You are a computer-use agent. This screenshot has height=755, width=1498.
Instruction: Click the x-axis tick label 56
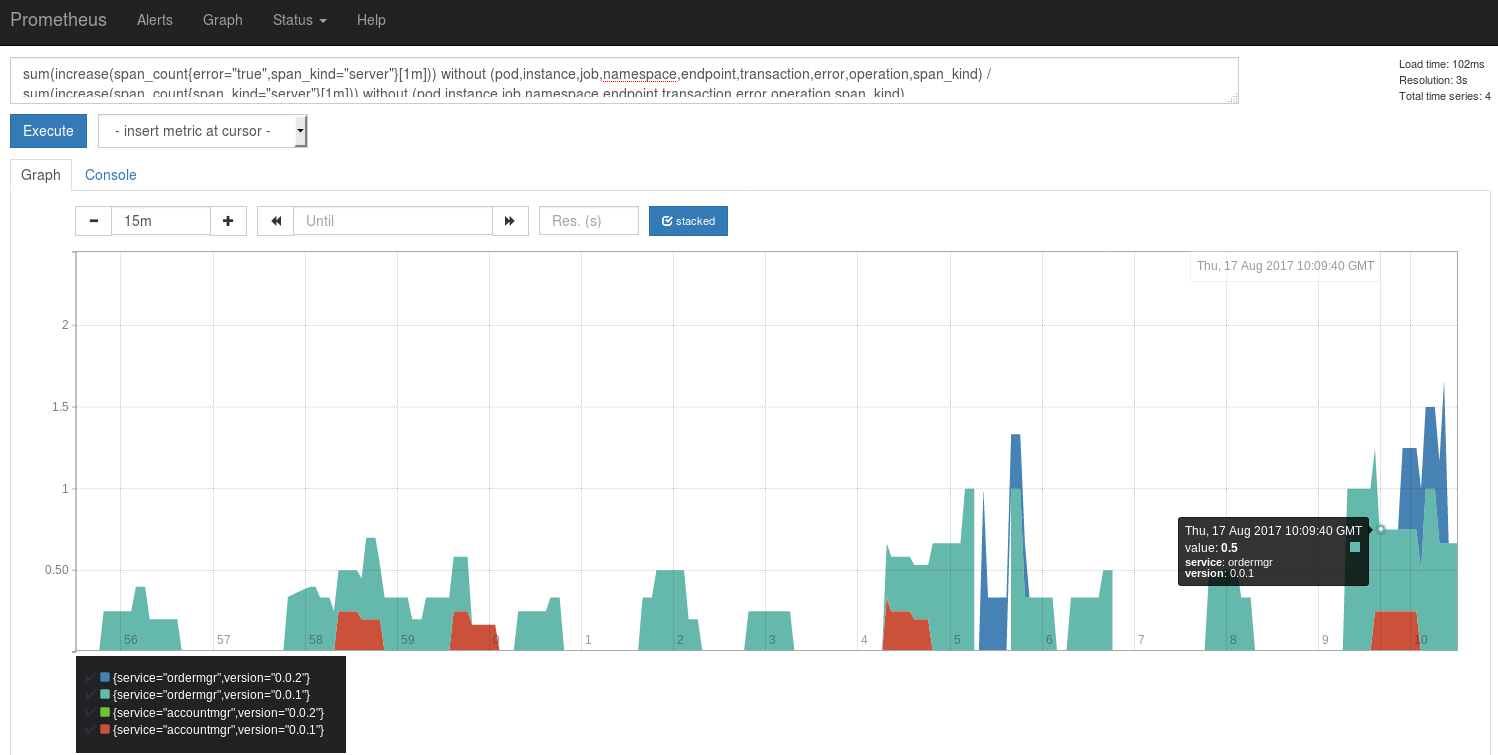[130, 639]
